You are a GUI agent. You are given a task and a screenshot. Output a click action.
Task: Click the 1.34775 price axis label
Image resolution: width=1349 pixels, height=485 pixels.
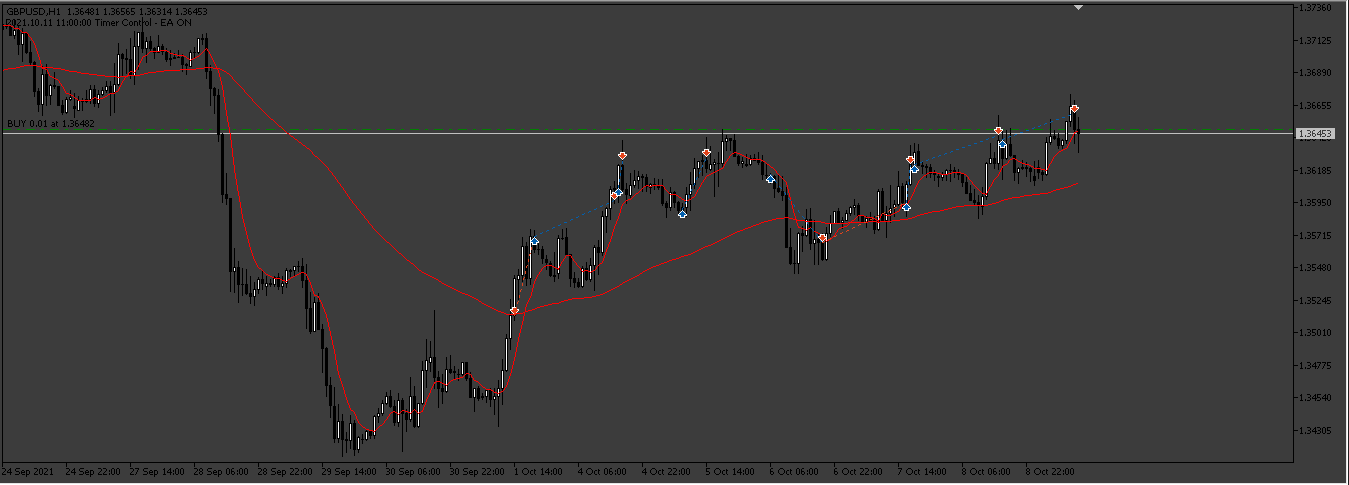(x=1315, y=365)
